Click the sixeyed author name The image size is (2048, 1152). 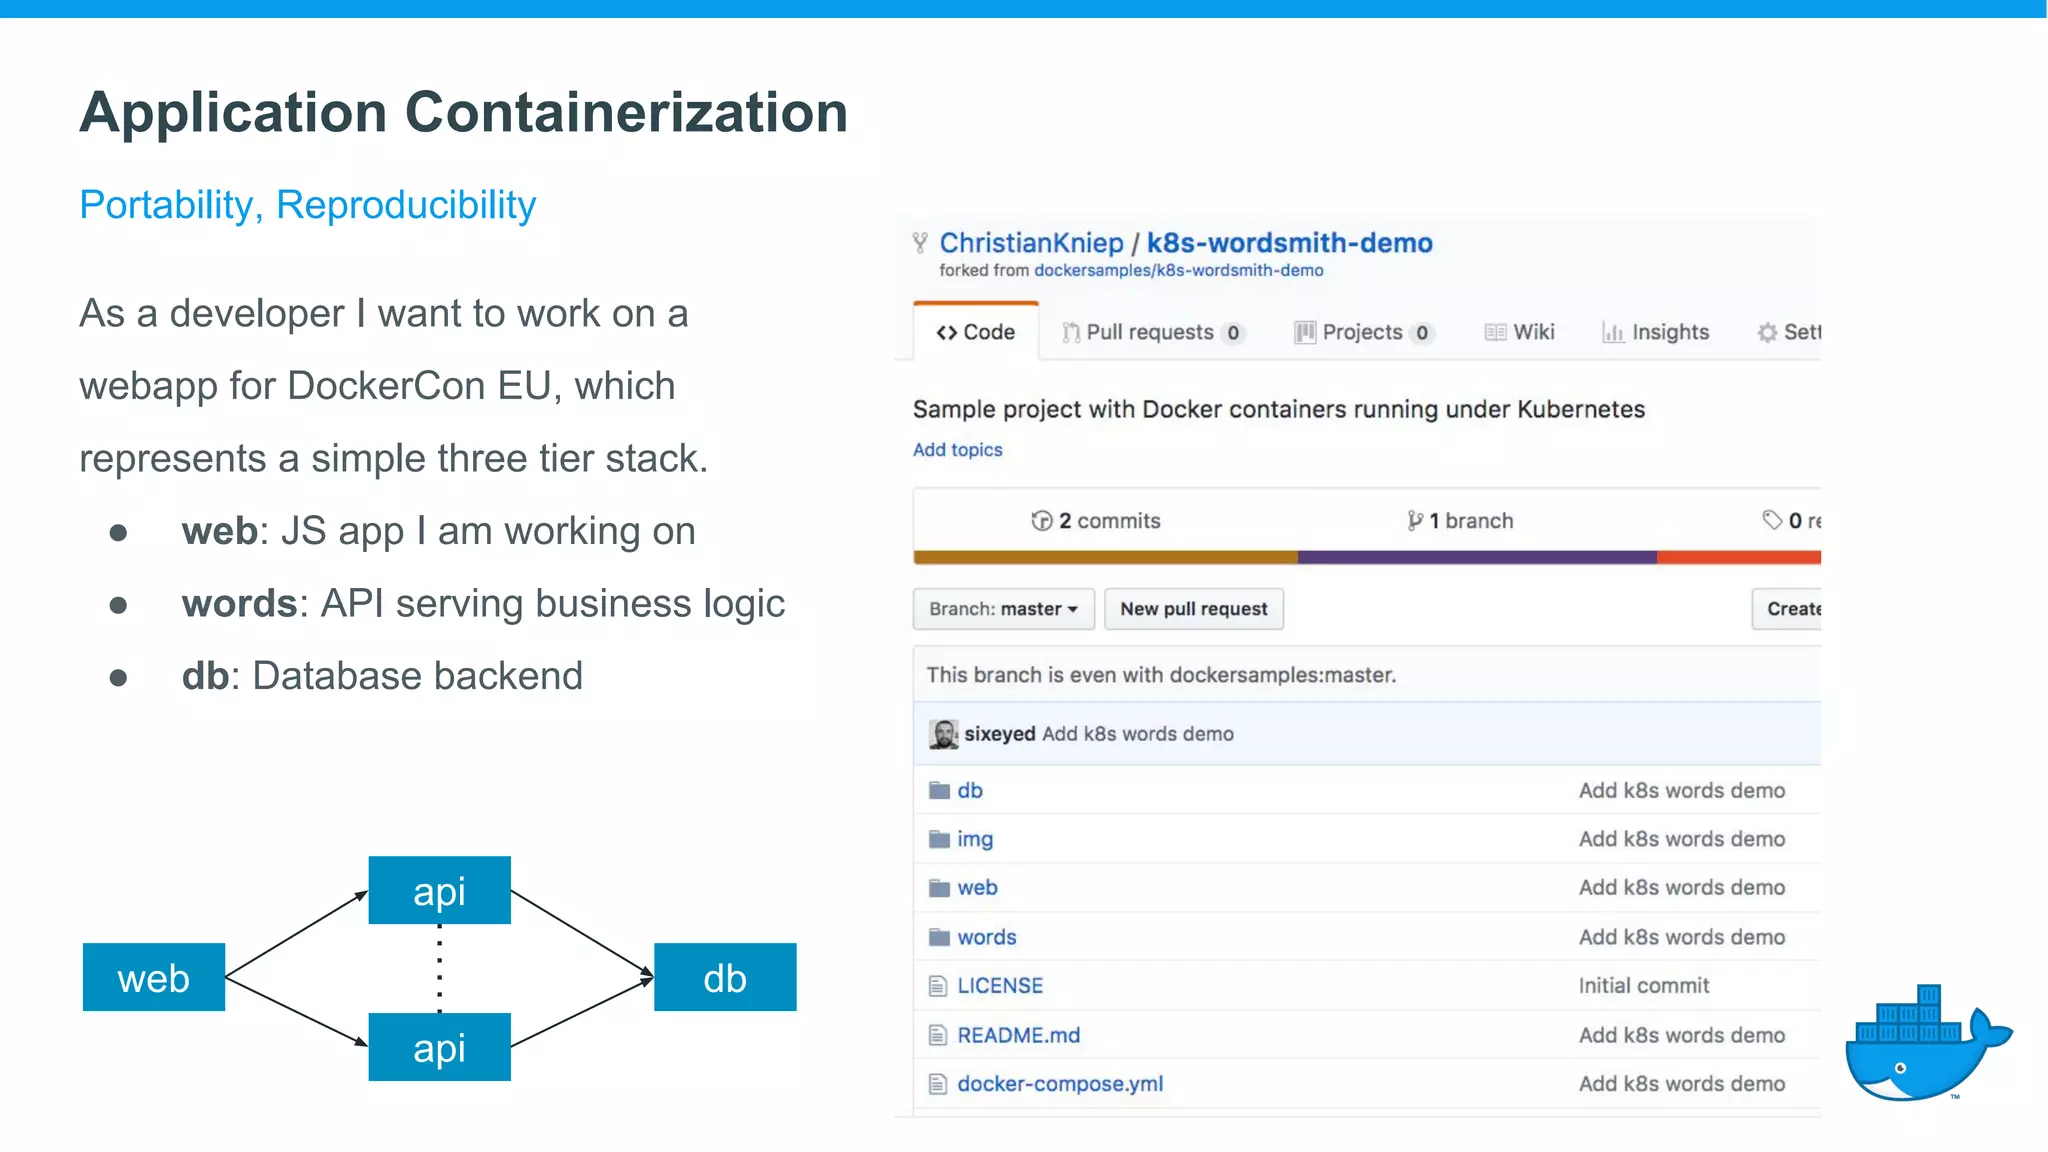(1000, 734)
